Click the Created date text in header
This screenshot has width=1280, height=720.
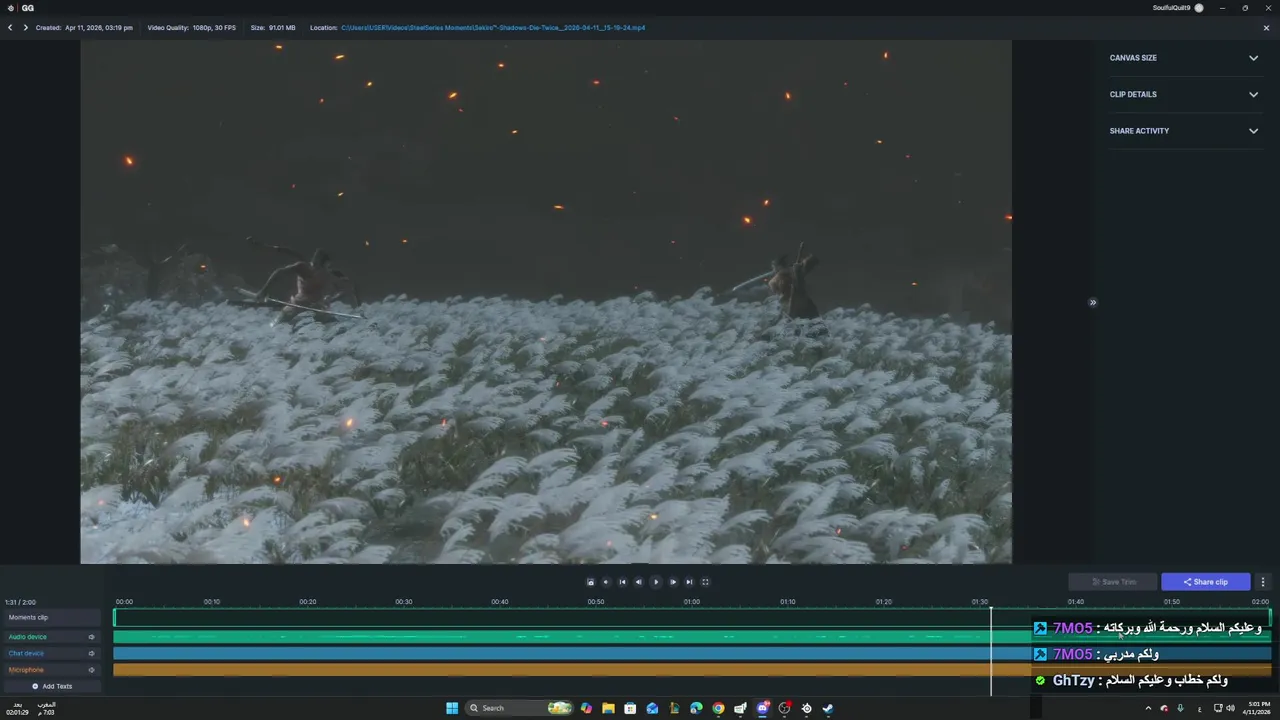coord(84,28)
